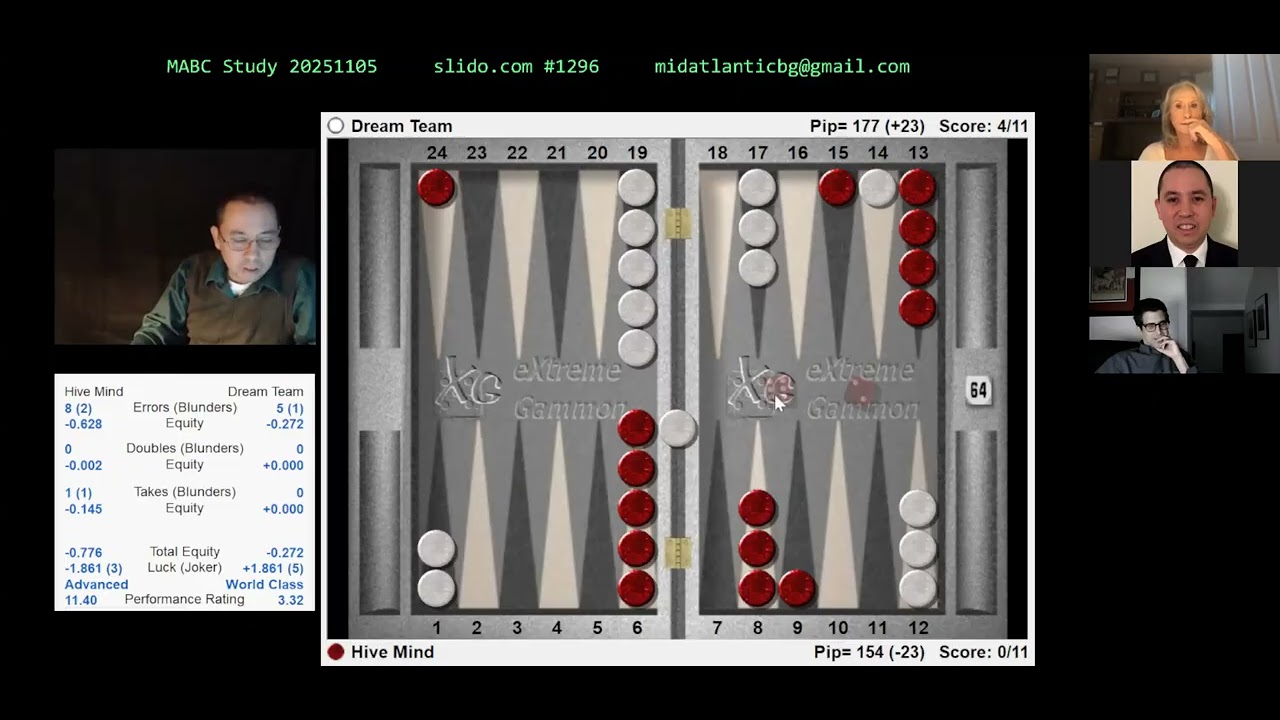Open the presenter webcam beside the stats panel
Screen dimensions: 1280x720
pos(185,247)
